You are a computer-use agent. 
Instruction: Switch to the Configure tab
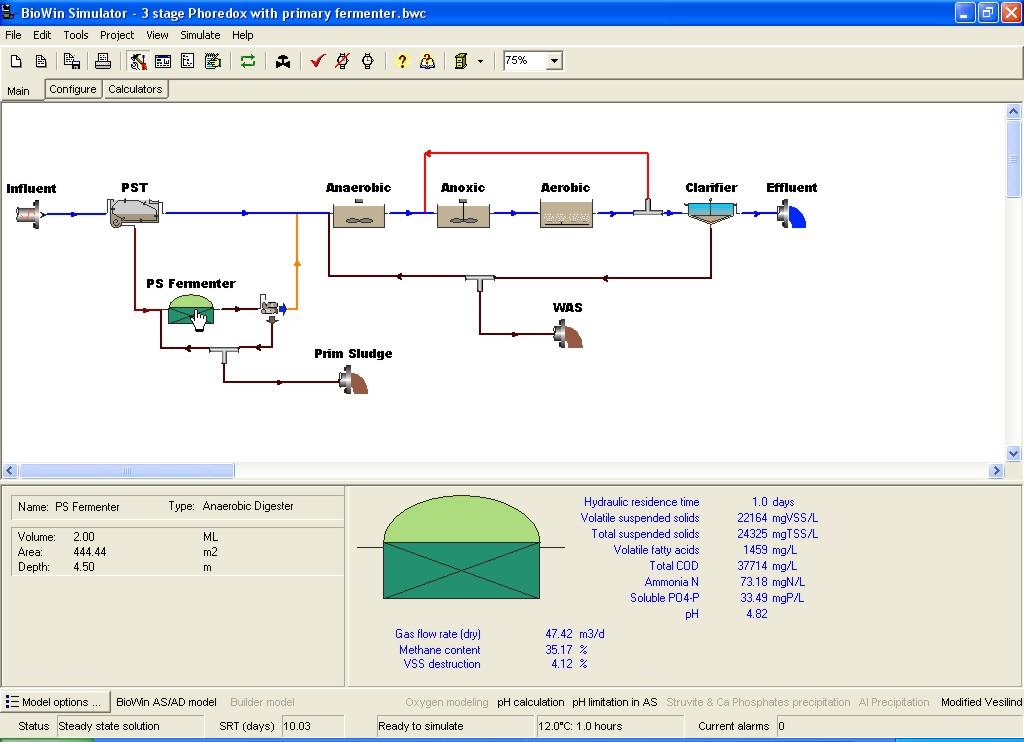pos(73,89)
